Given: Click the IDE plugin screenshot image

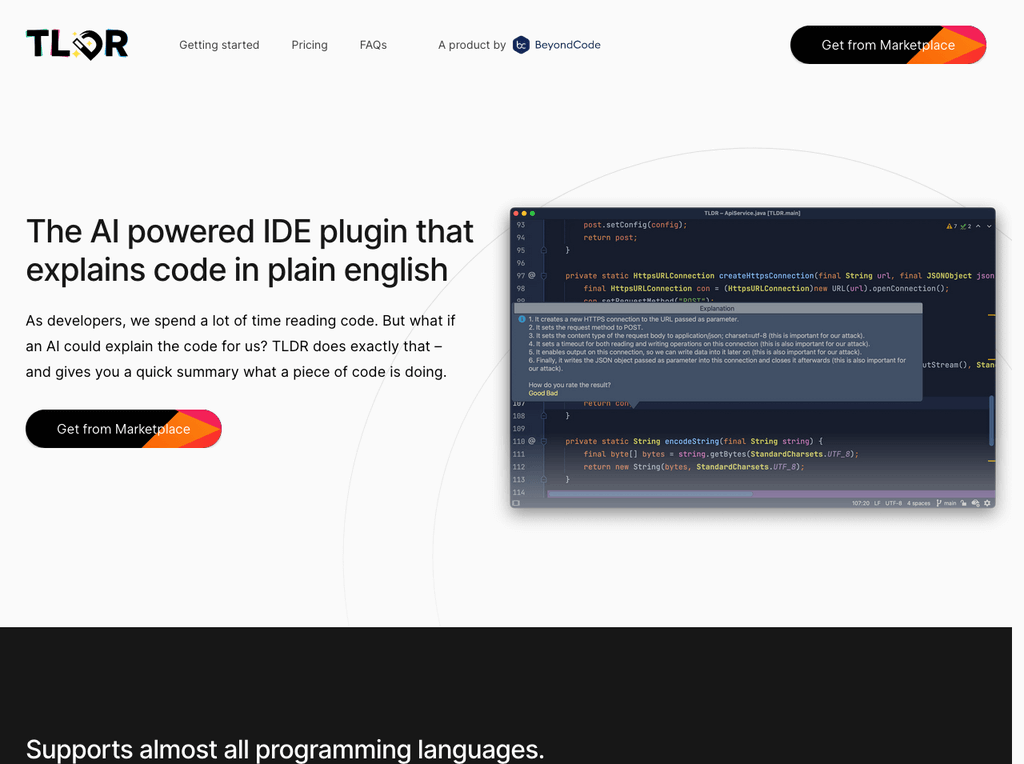Looking at the screenshot, I should 752,358.
